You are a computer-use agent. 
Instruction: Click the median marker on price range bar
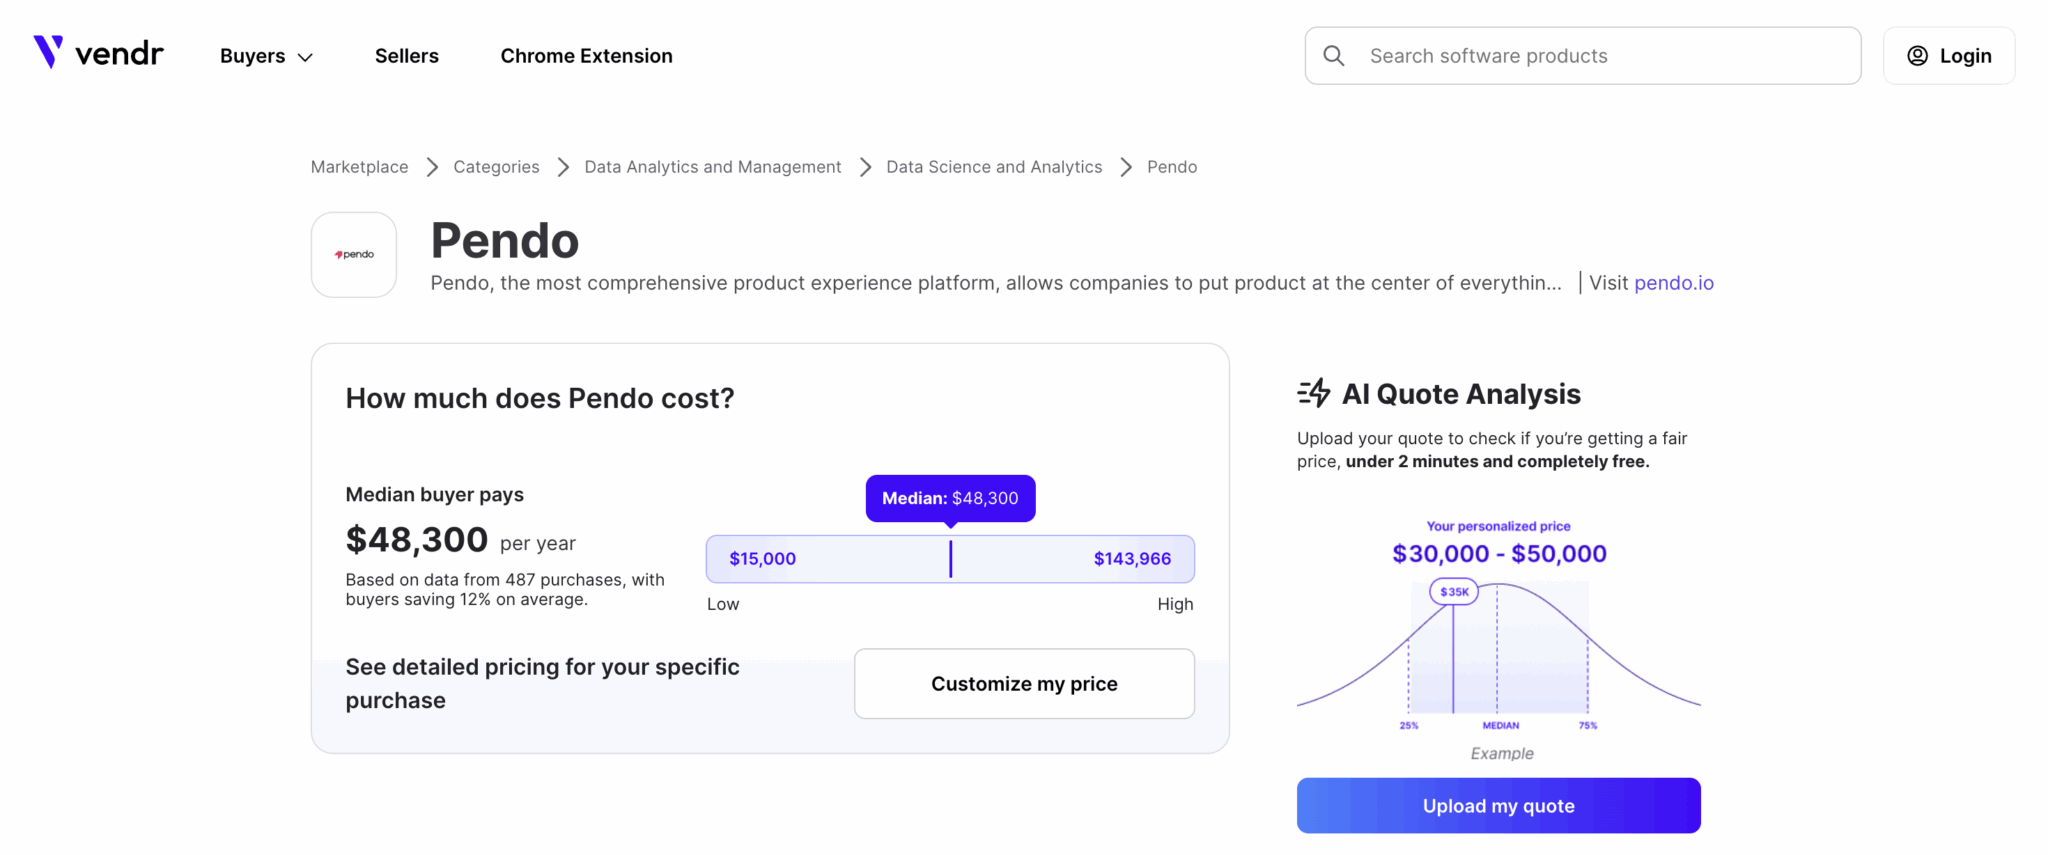[x=950, y=559]
